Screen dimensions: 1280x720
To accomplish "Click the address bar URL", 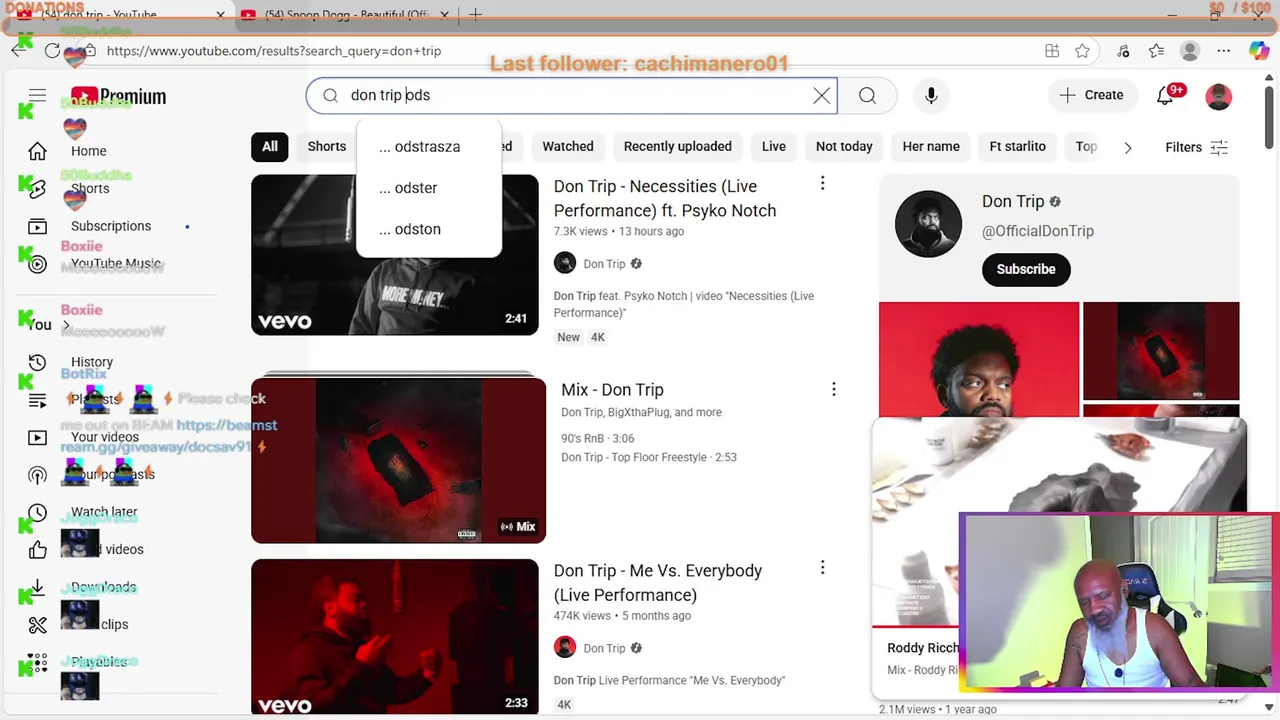I will click(x=274, y=51).
